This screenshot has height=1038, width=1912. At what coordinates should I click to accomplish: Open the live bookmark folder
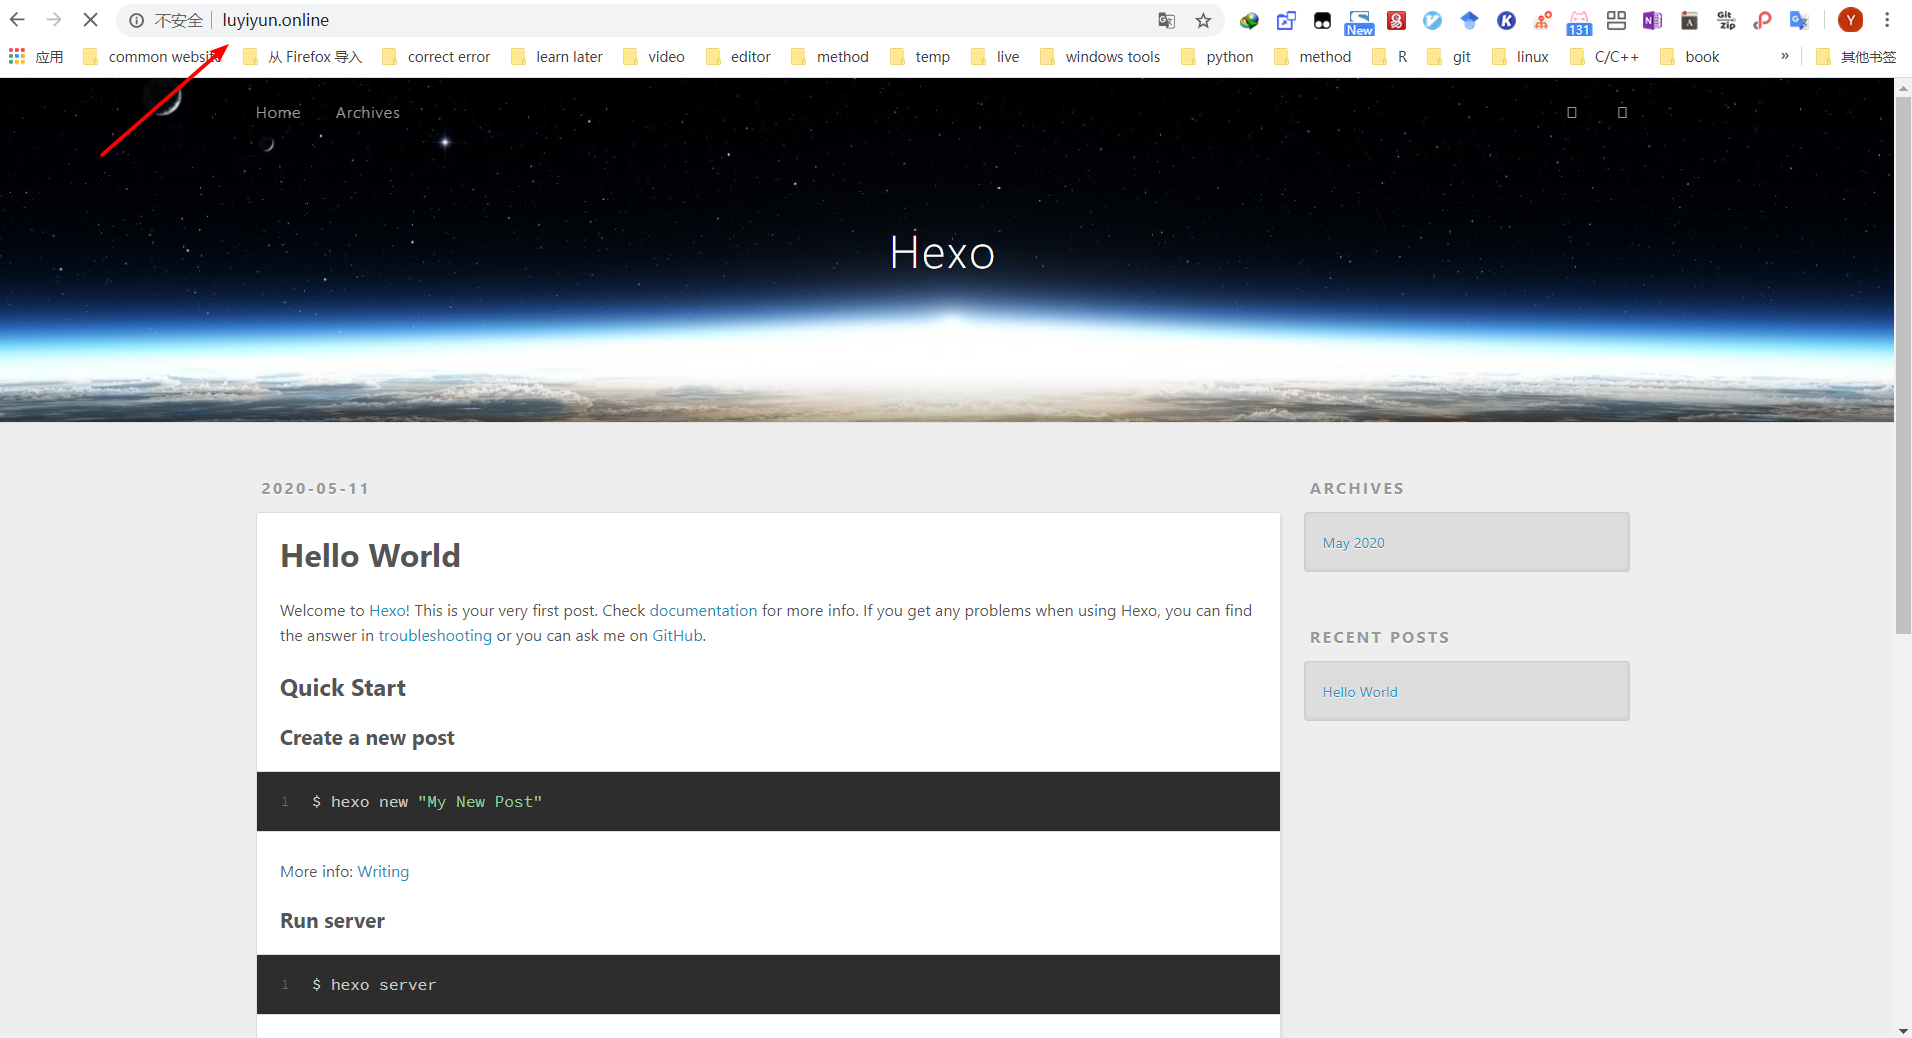[x=995, y=57]
